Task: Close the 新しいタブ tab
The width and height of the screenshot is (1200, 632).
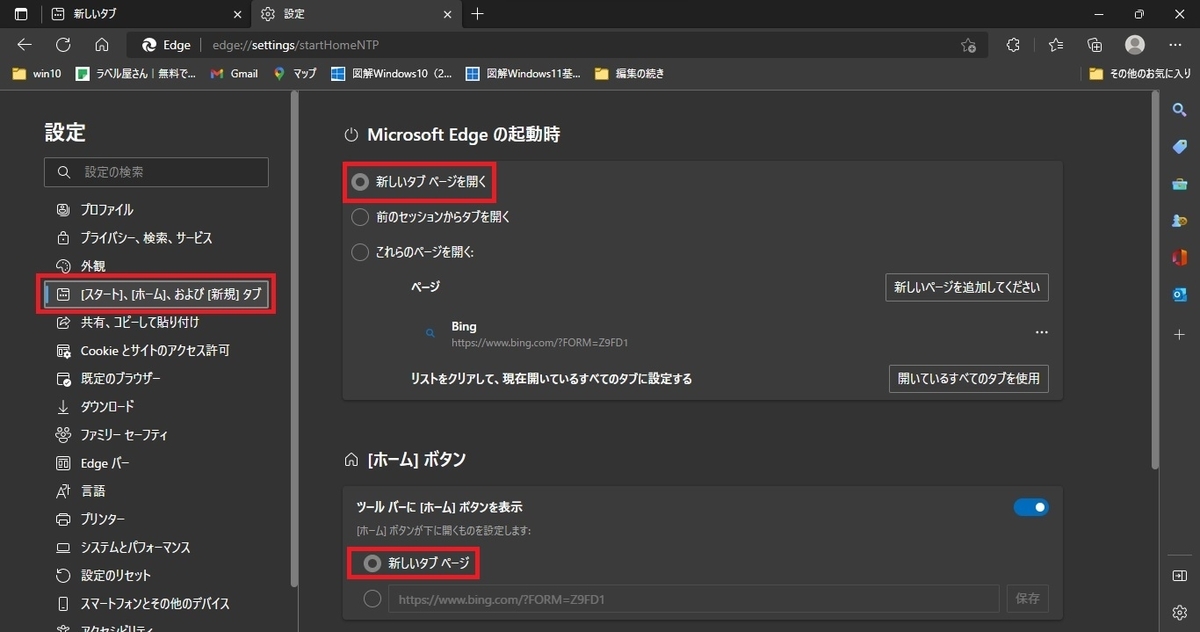Action: point(237,14)
